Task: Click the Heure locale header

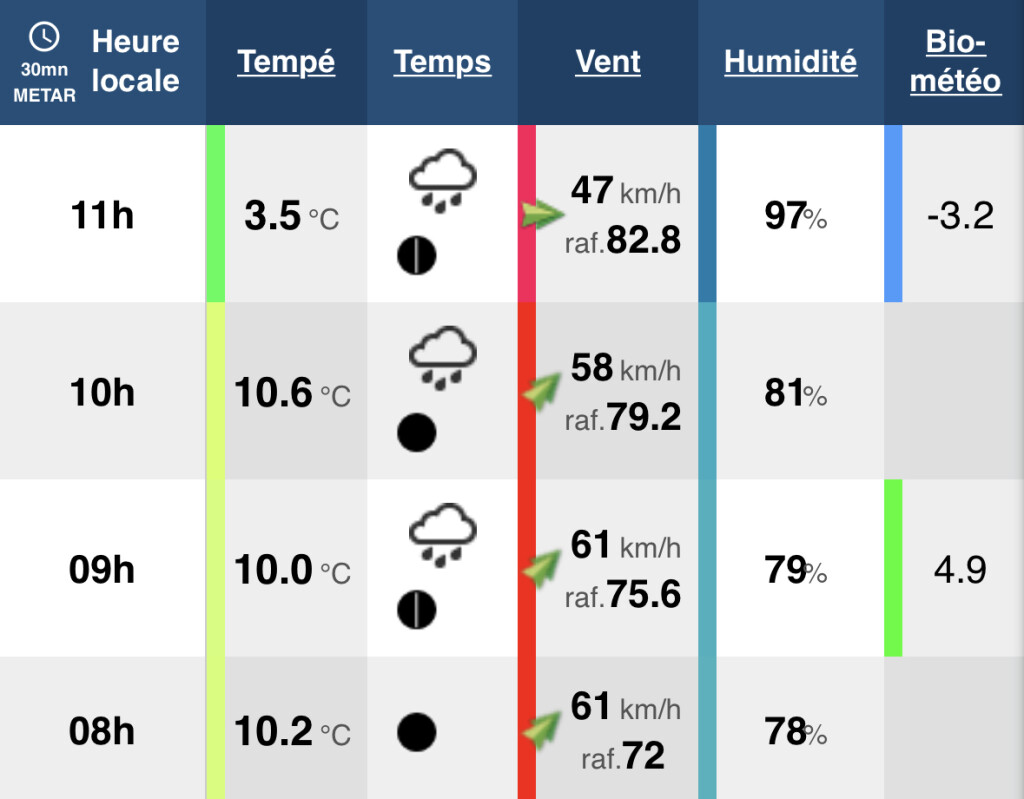Action: [x=135, y=61]
